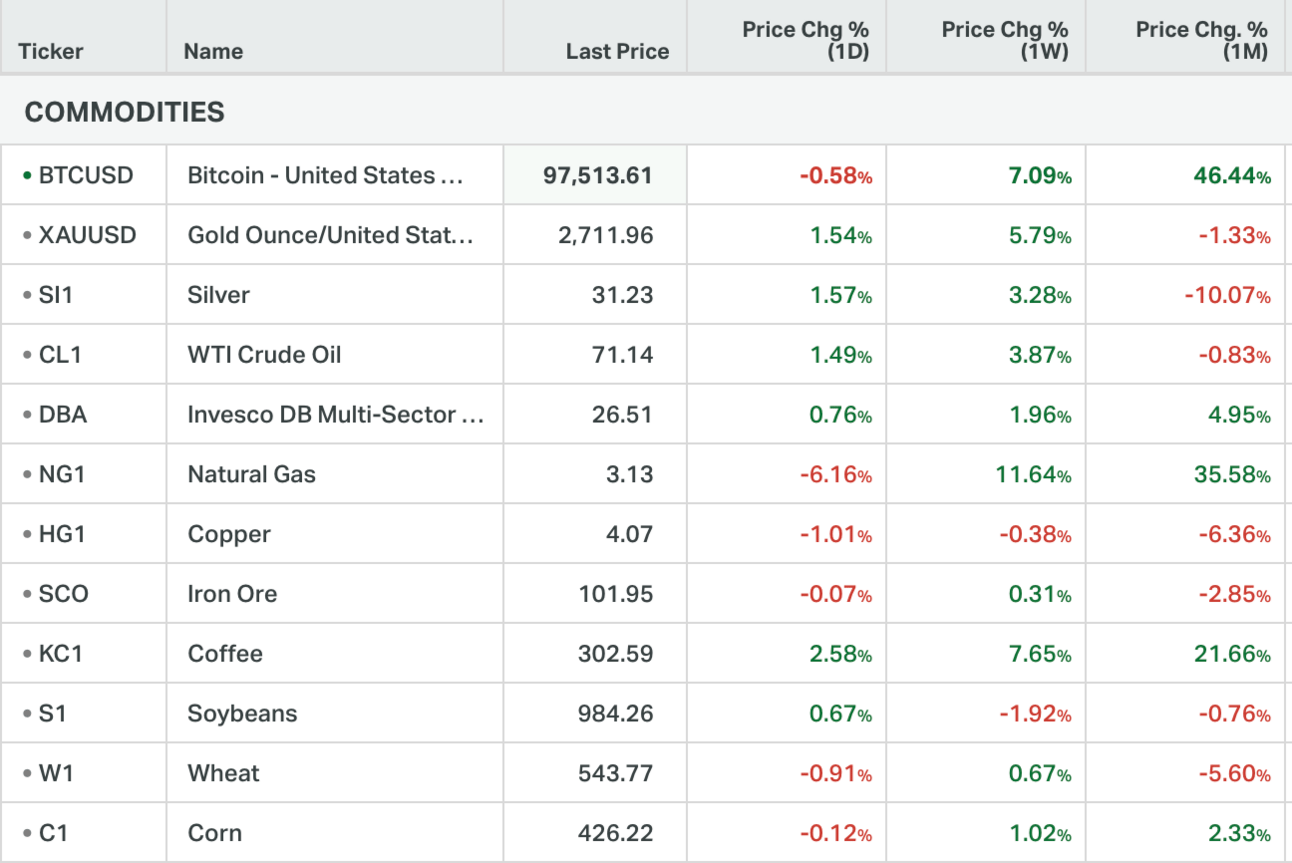Viewport: 1292px width, 863px height.
Task: Click the dot icon beside NG1
Action: [x=27, y=475]
